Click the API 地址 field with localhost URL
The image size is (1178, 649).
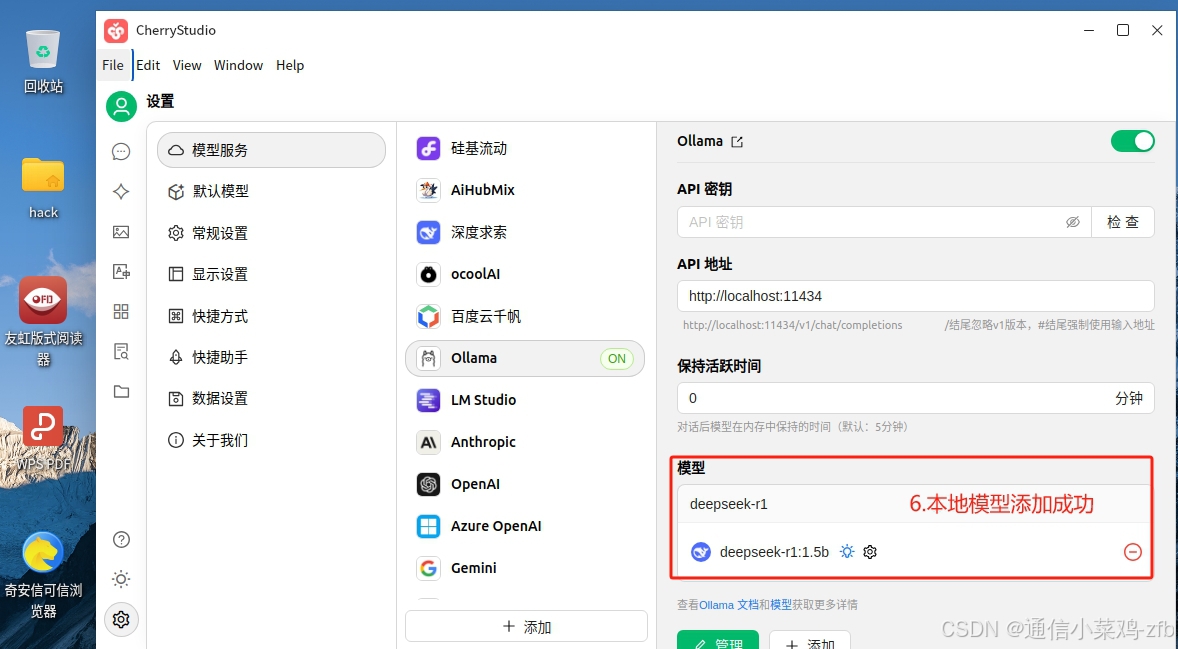[916, 296]
